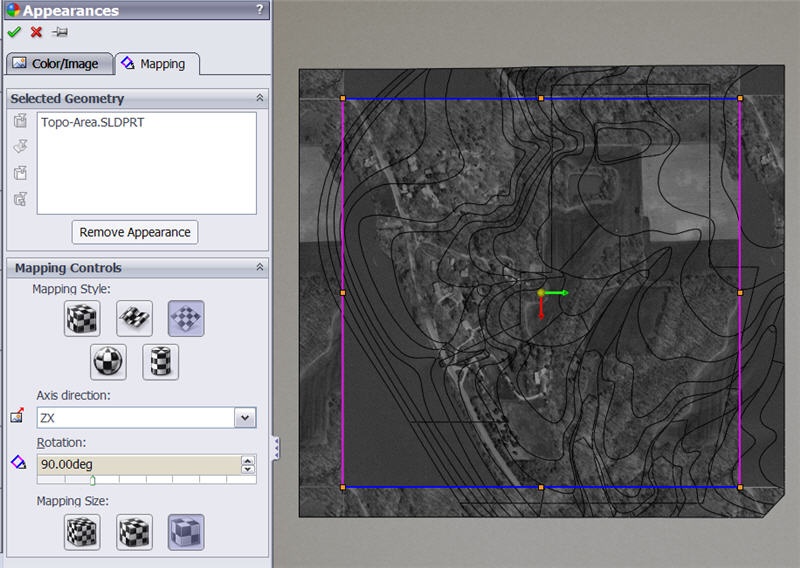Choose the surface mapping style icon
This screenshot has height=568, width=800.
coord(135,319)
